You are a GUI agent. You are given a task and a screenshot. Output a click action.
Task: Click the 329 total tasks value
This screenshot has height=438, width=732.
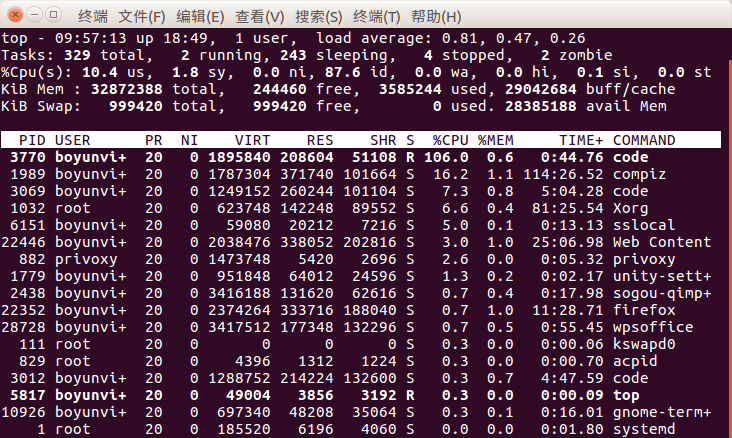pos(77,55)
